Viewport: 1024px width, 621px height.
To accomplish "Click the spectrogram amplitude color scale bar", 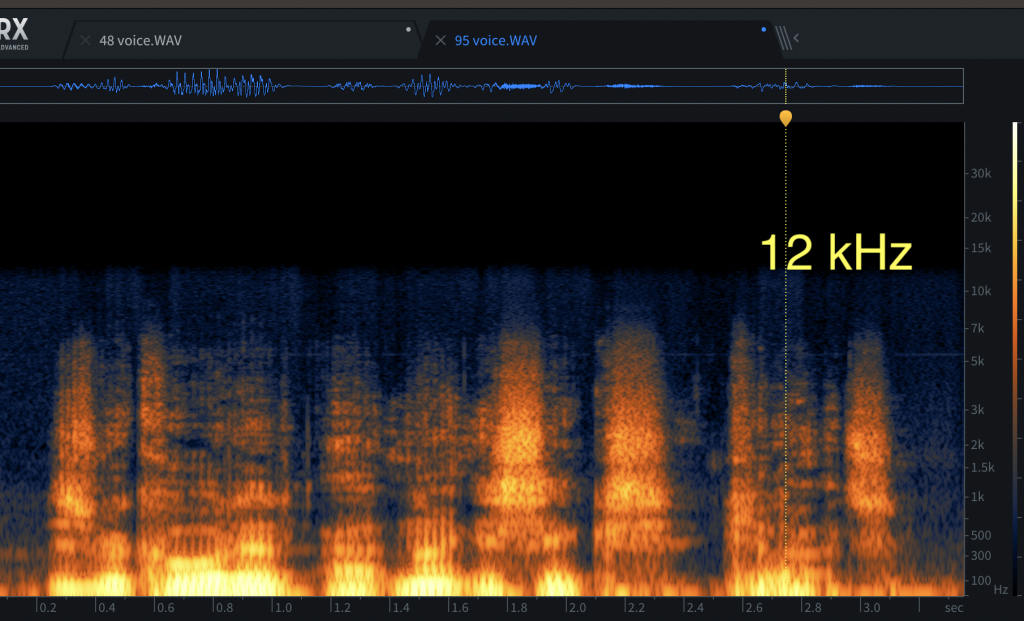I will [x=1015, y=360].
